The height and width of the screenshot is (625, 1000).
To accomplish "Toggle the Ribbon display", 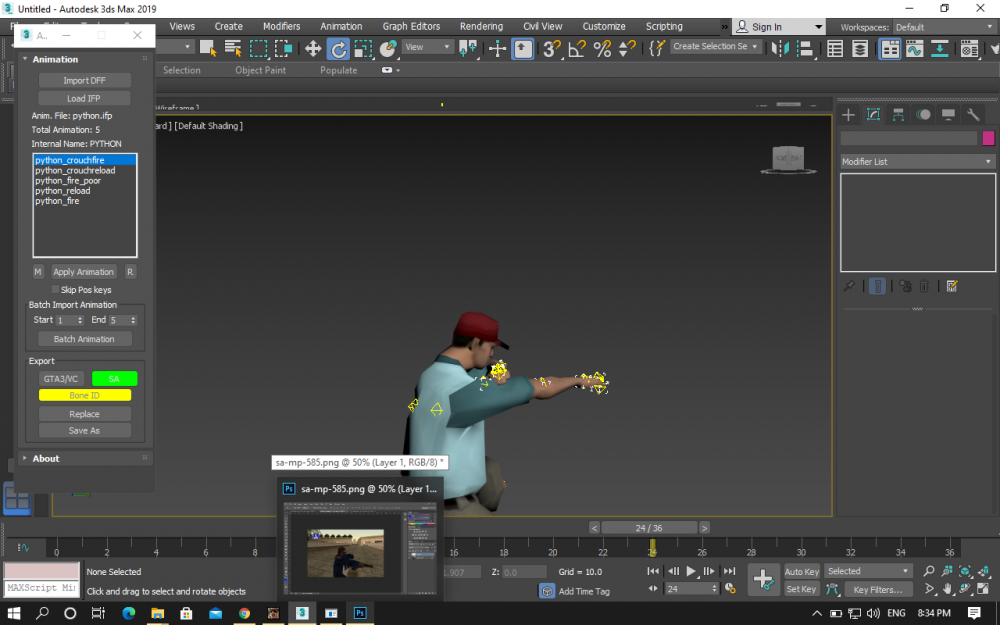I will click(890, 48).
